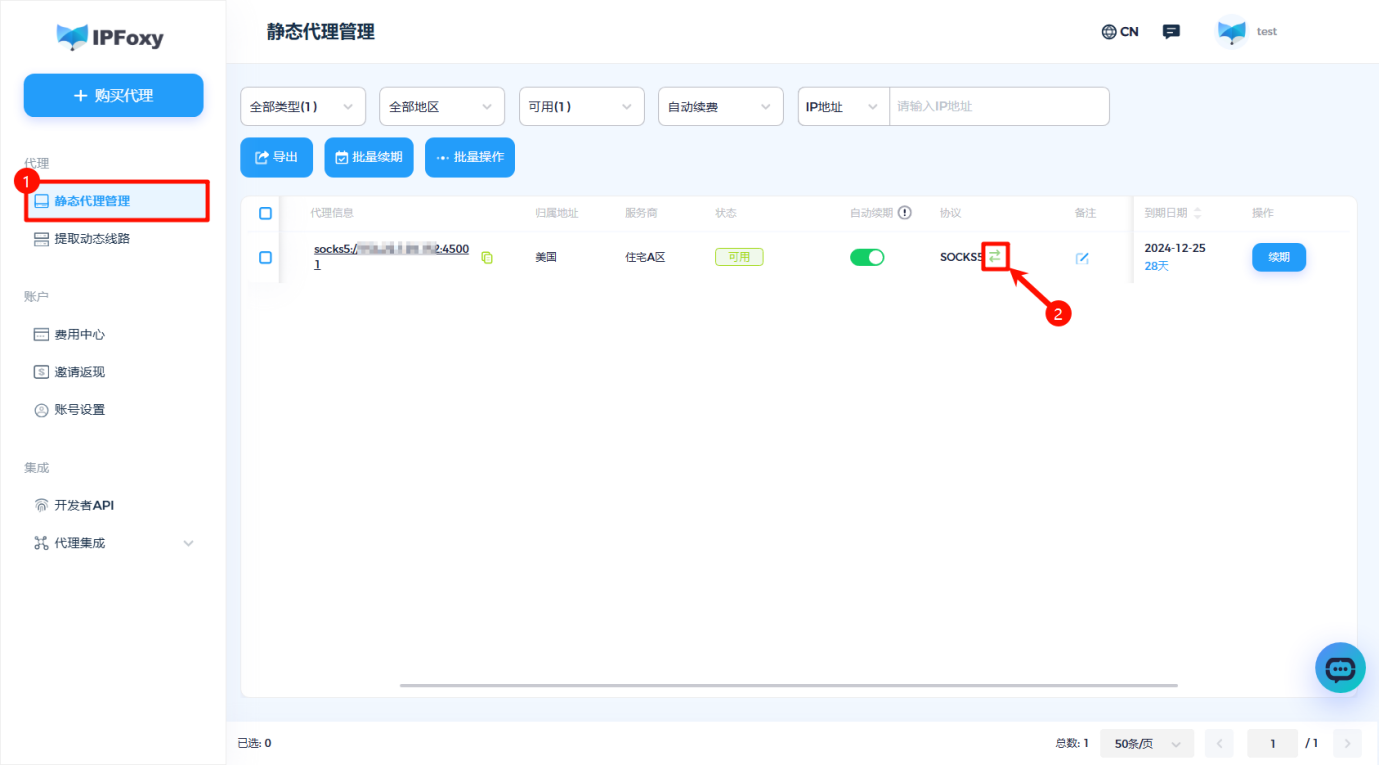Disable auto-renewal toggle for the proxy
The image size is (1379, 765).
coord(867,256)
